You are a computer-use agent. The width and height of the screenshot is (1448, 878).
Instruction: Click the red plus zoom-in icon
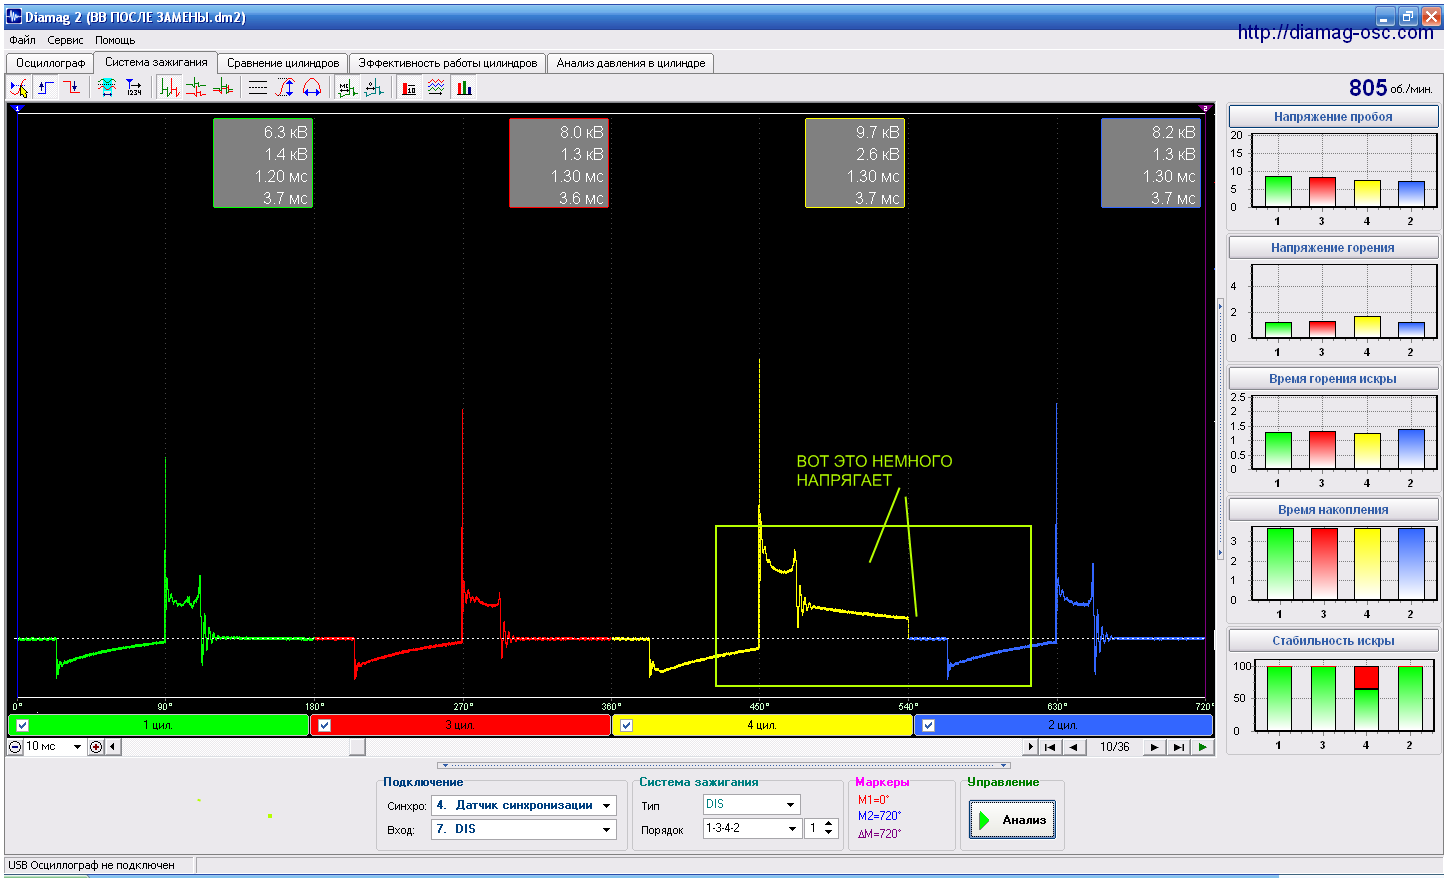click(x=96, y=747)
